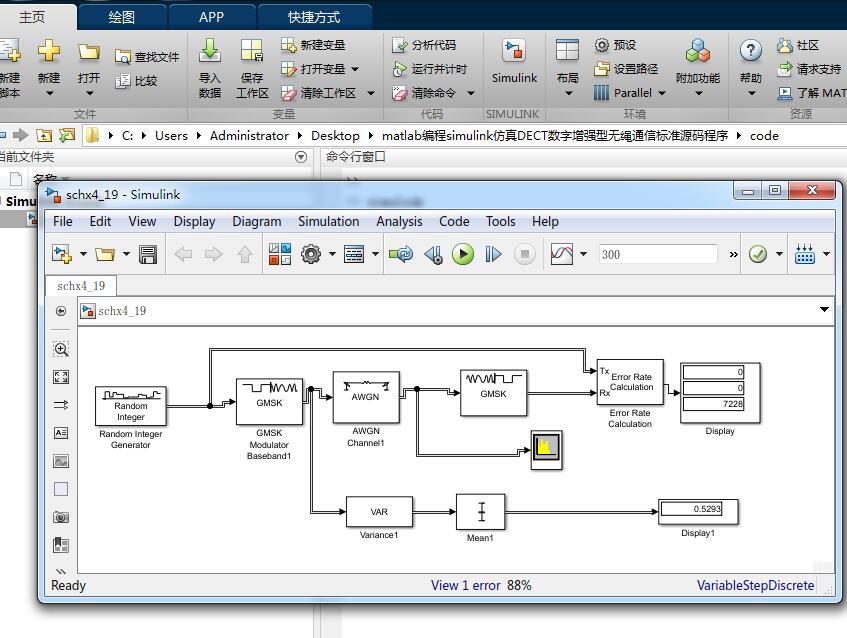
Task: Click the Fit to View palette icon
Action: click(61, 377)
